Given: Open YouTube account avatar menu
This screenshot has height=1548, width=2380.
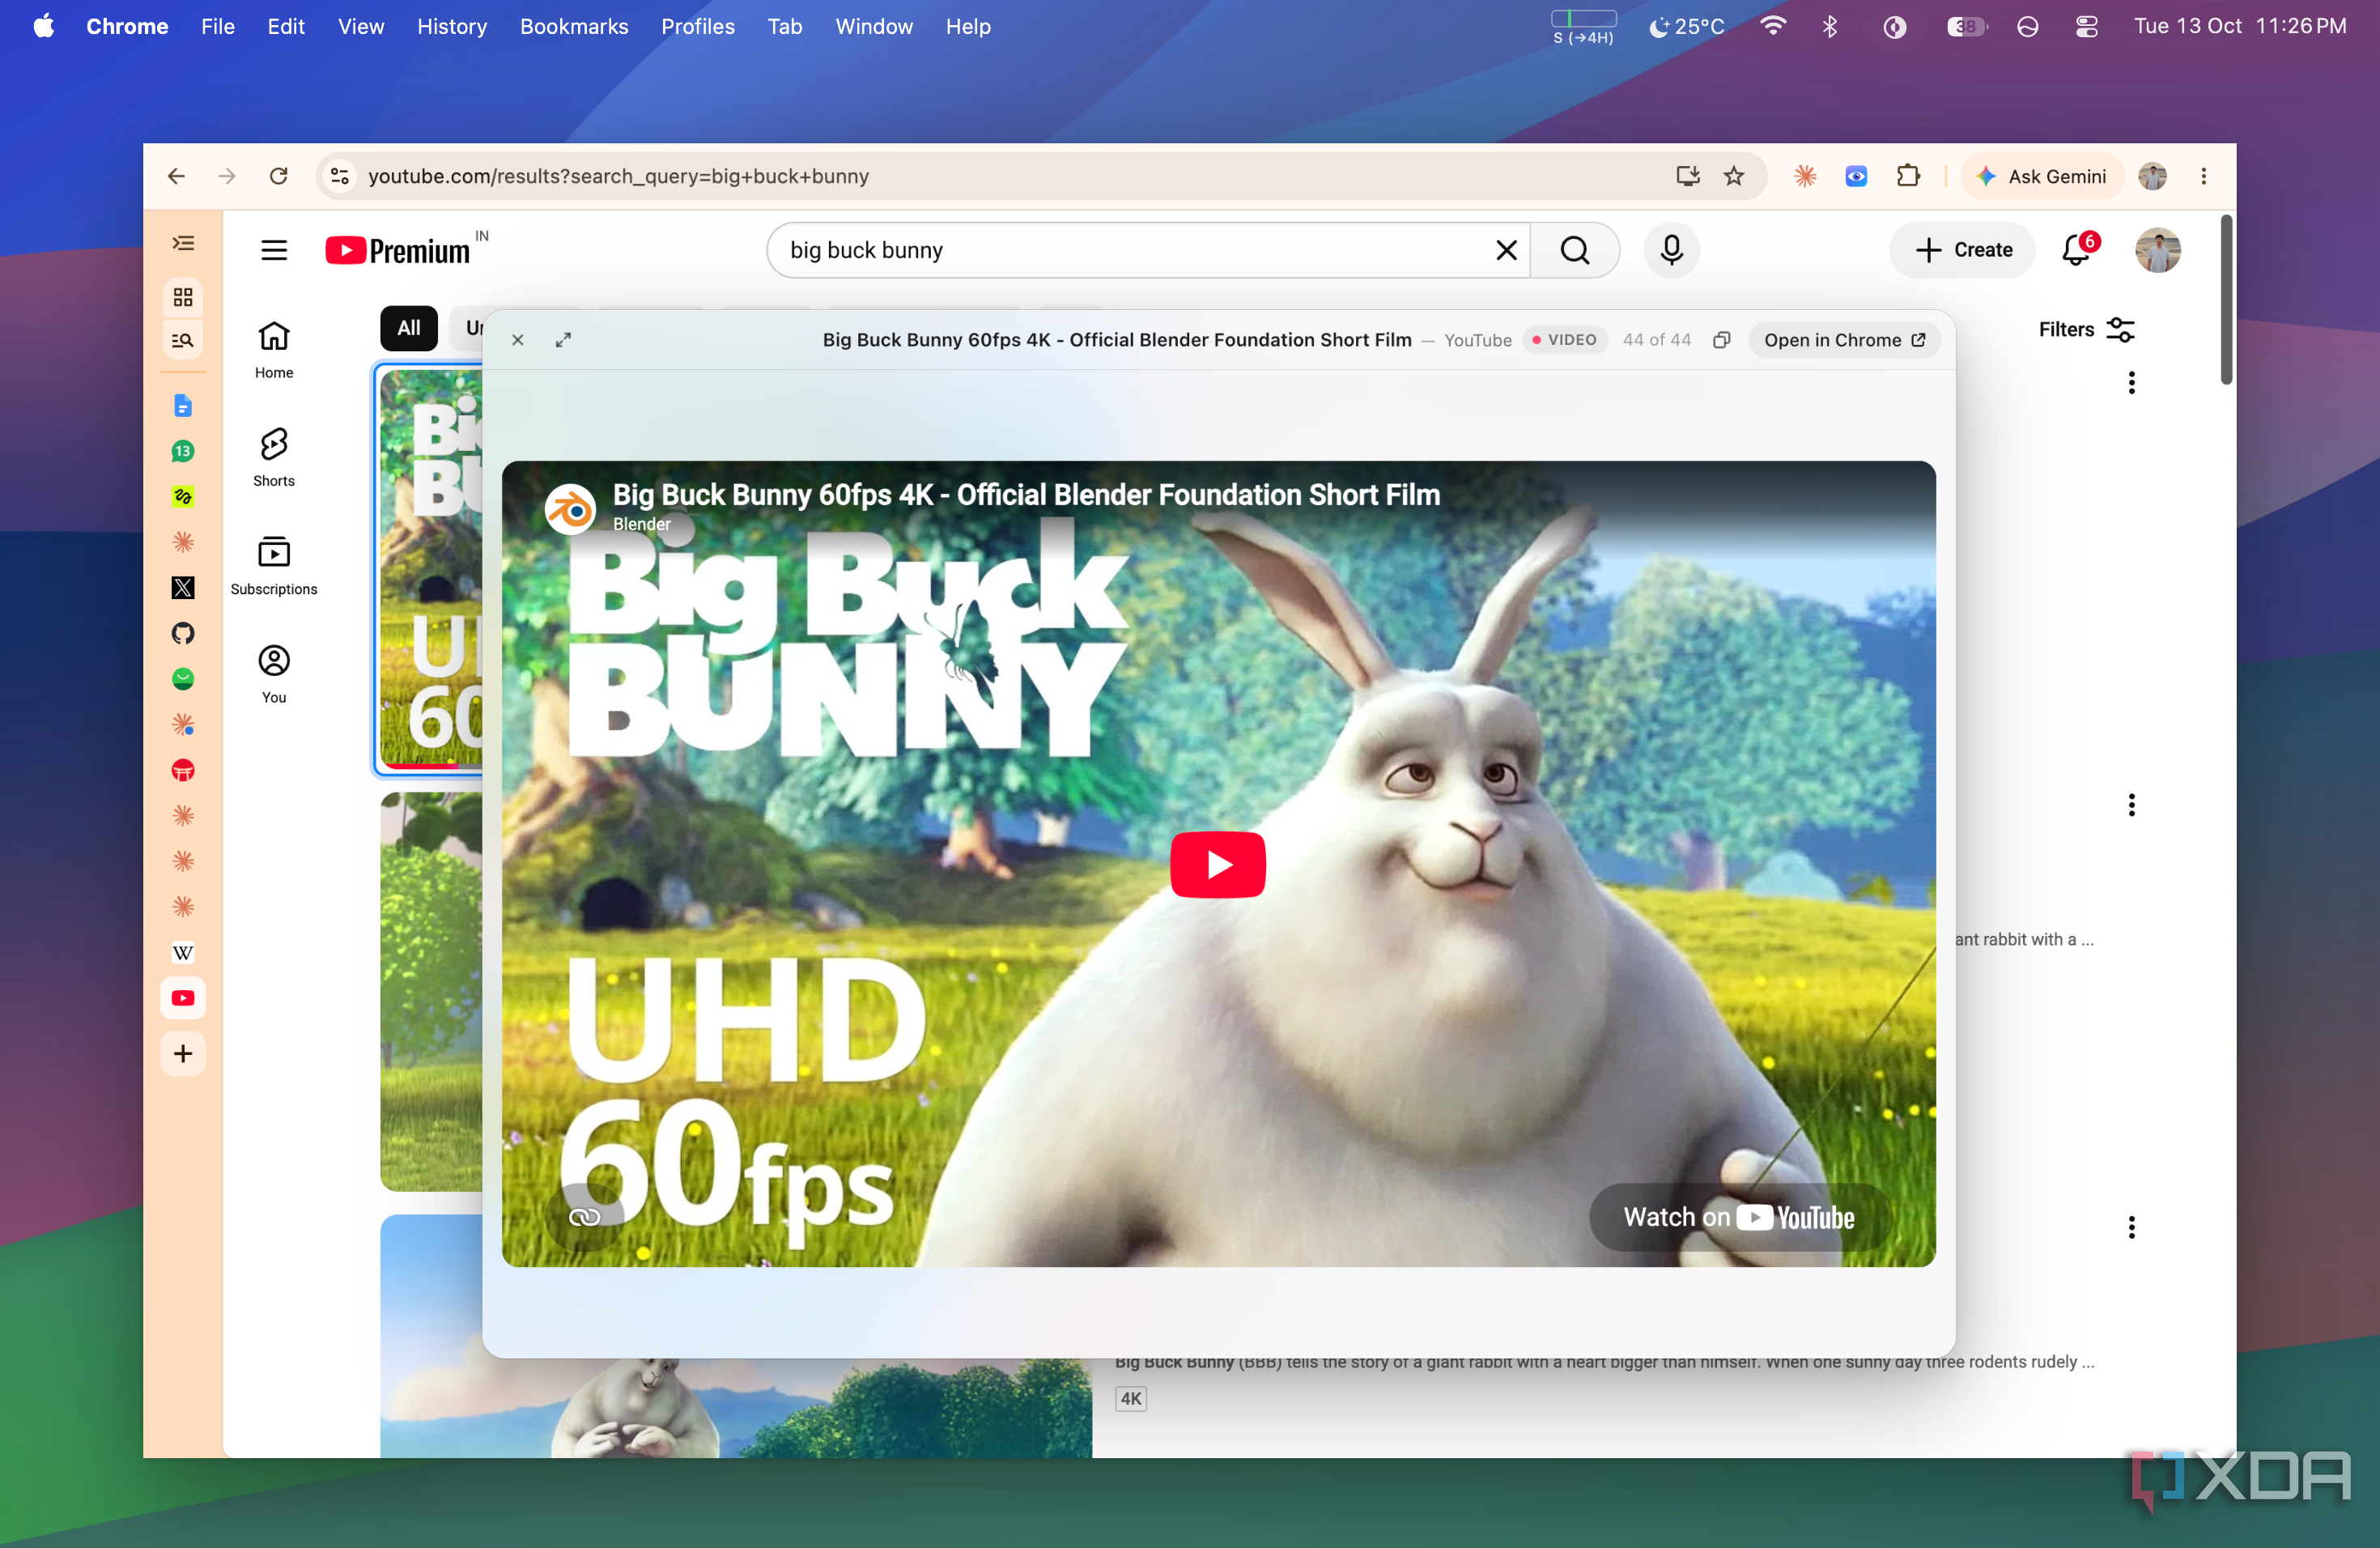Looking at the screenshot, I should [x=2158, y=250].
